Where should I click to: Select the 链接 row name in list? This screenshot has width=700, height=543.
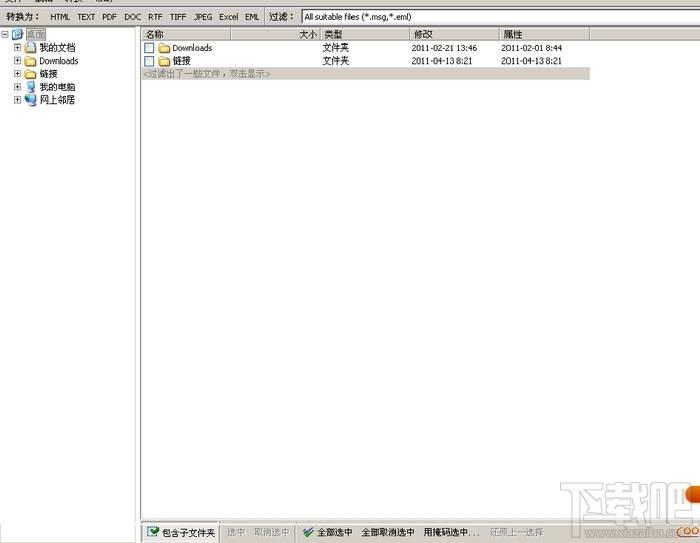tap(182, 61)
